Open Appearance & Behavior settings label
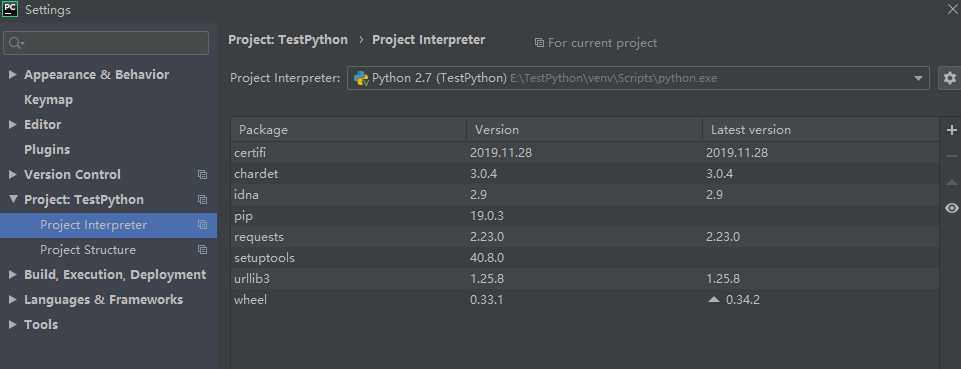The width and height of the screenshot is (961, 369). point(97,75)
